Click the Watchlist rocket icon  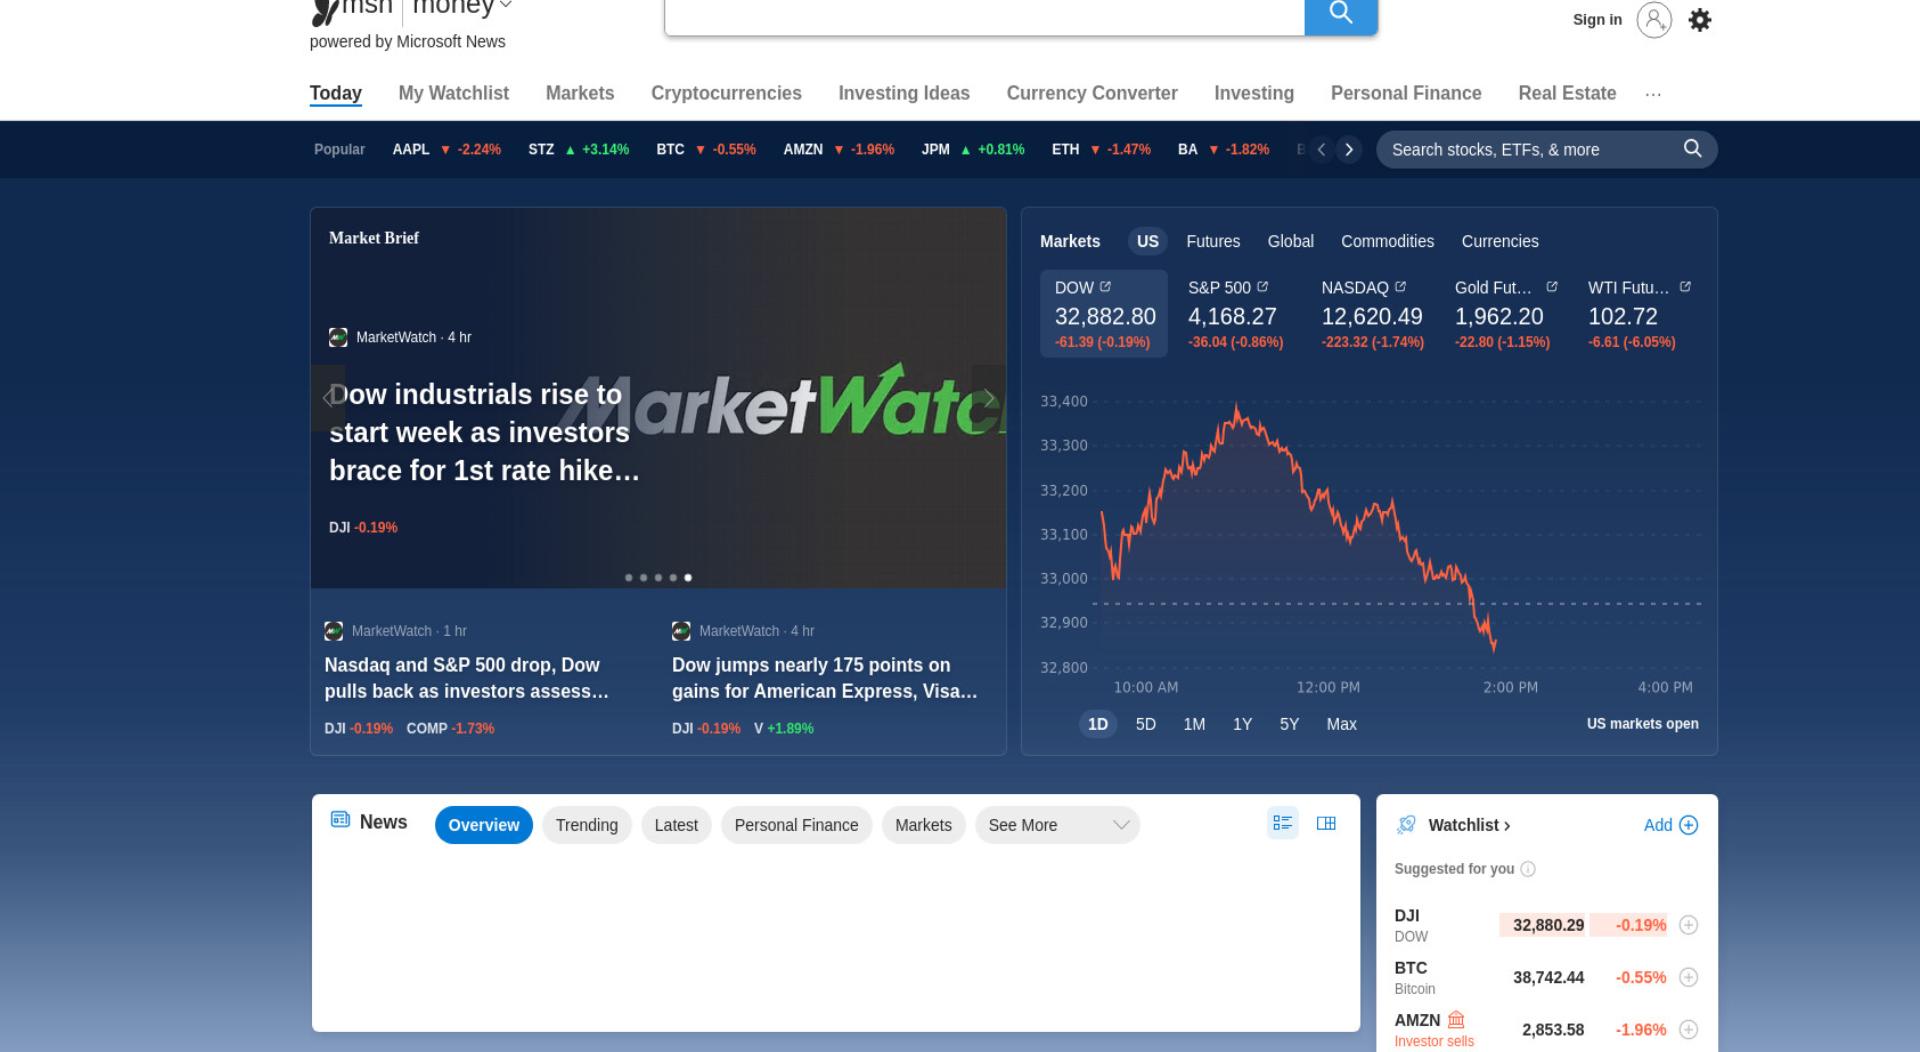[1406, 824]
